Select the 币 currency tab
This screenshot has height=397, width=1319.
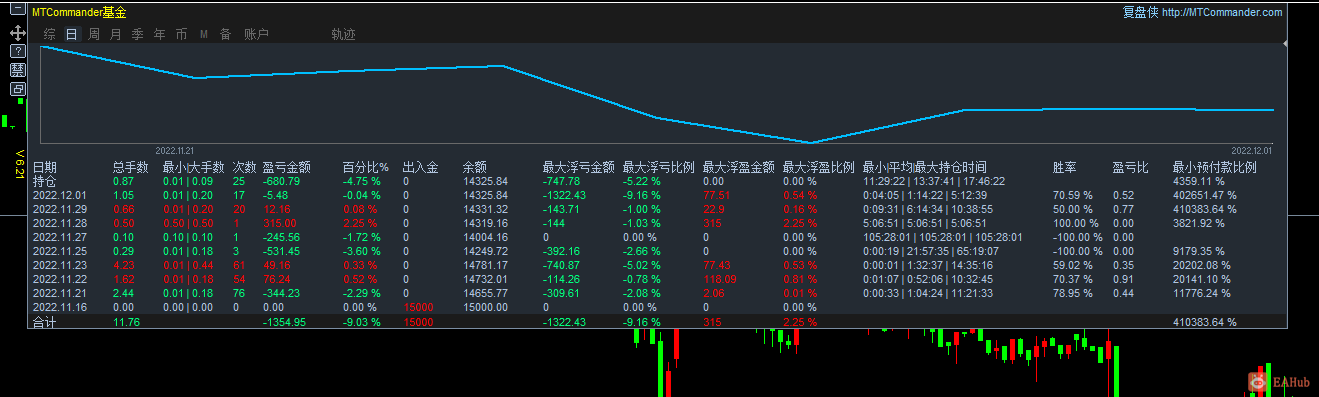coord(182,34)
